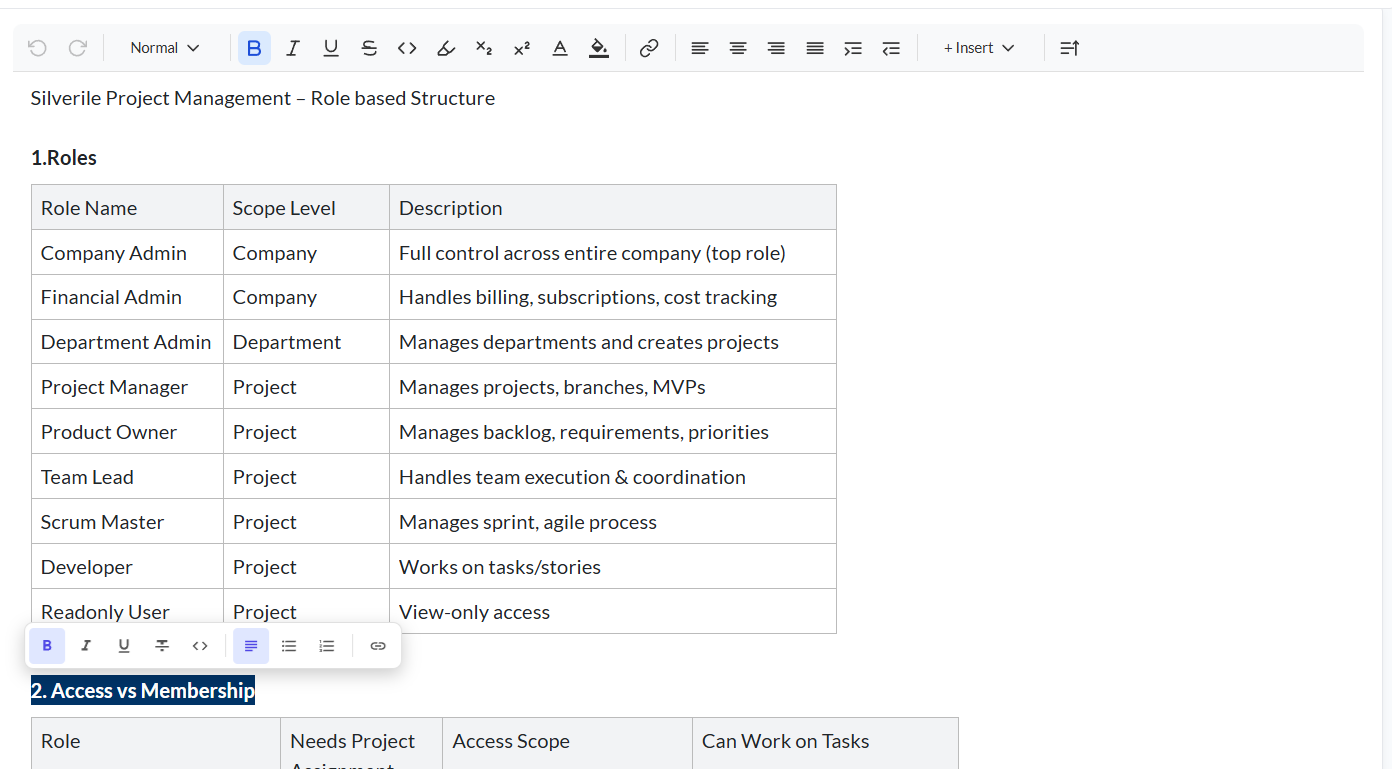Click the Role header in second table
The width and height of the screenshot is (1392, 769).
pyautogui.click(x=156, y=743)
